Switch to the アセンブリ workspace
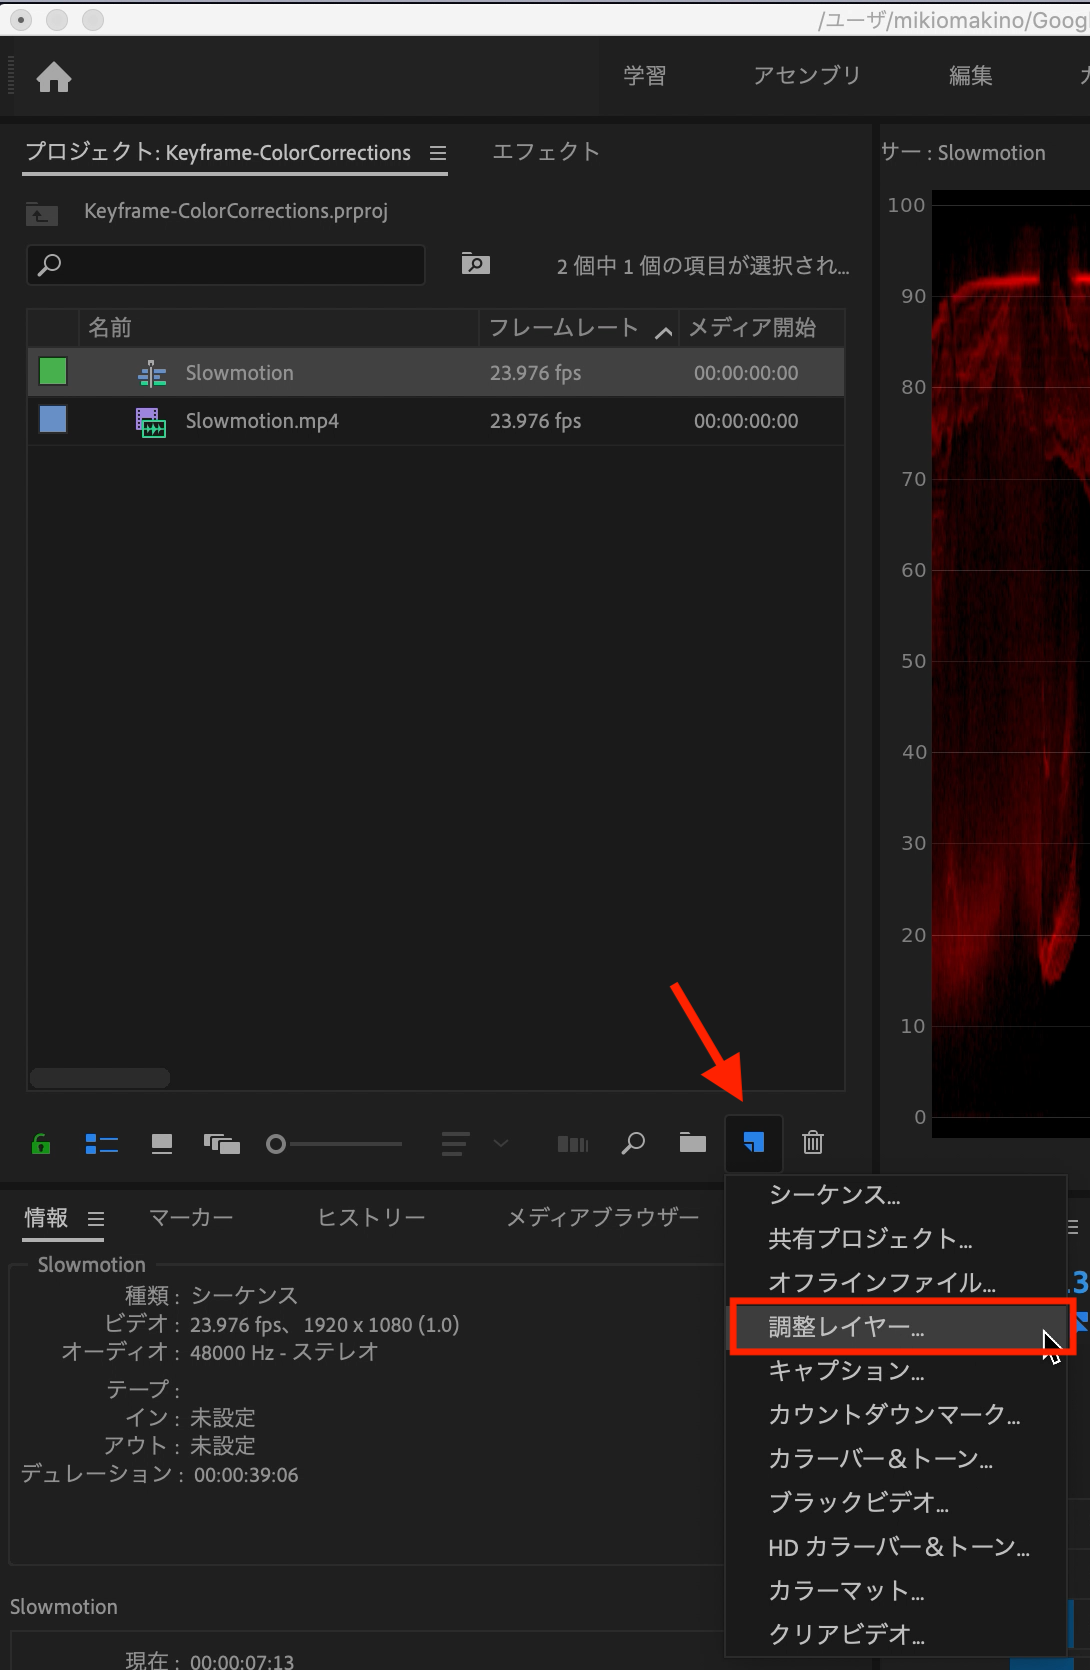The height and width of the screenshot is (1670, 1090). 807,76
